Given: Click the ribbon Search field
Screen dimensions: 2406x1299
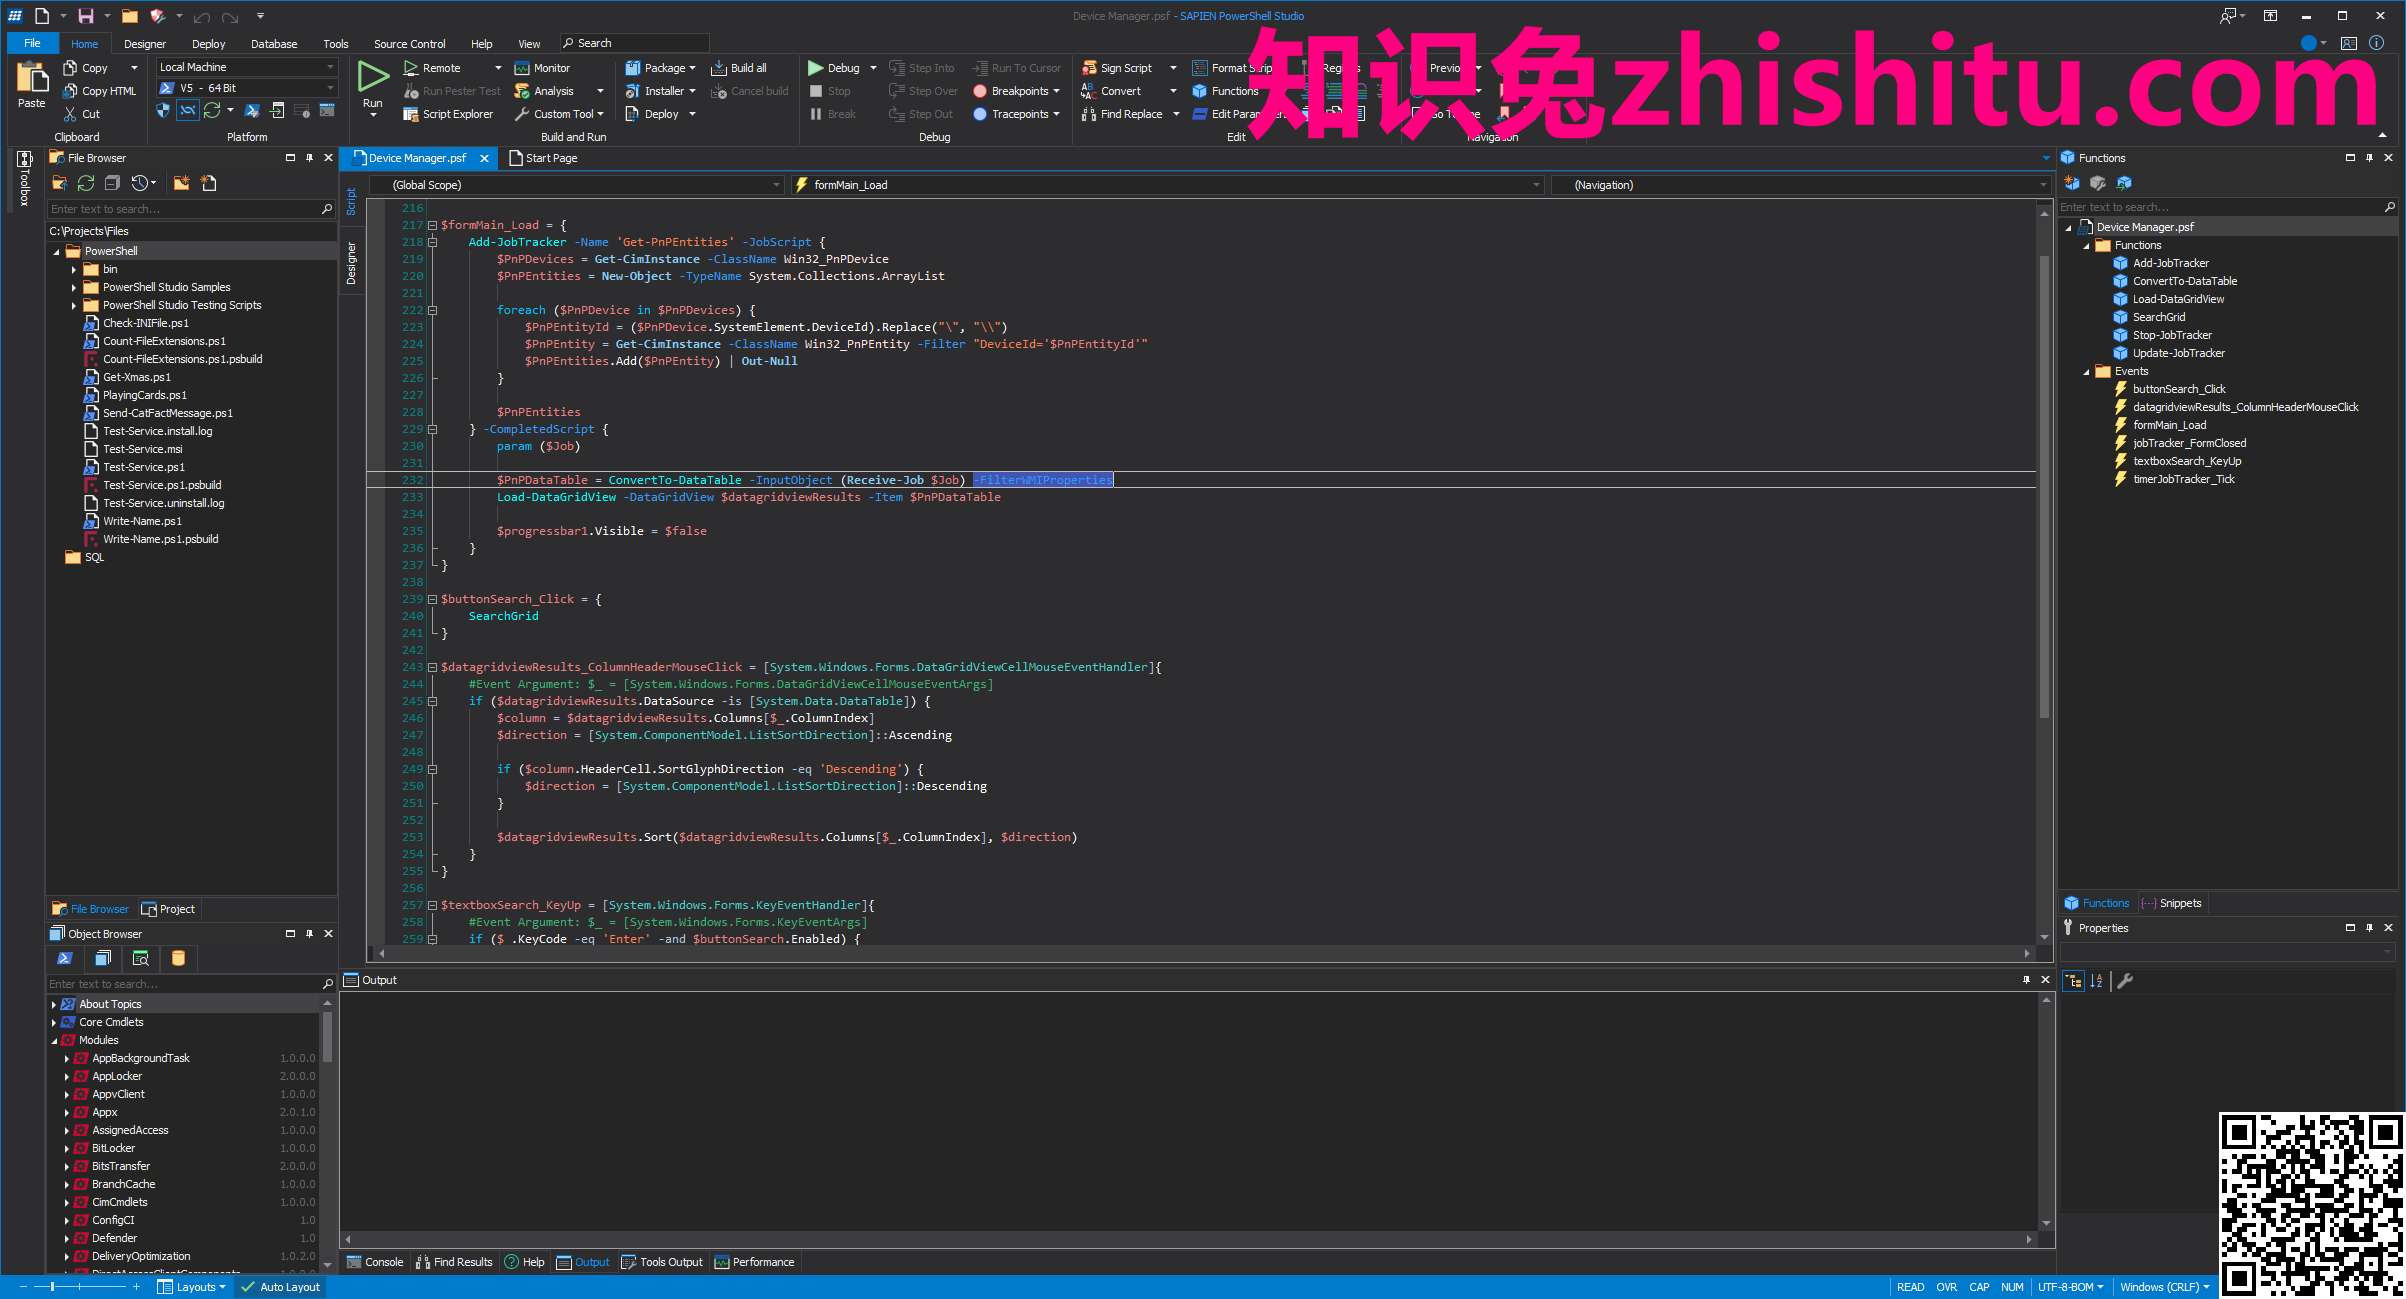Looking at the screenshot, I should click(x=634, y=43).
